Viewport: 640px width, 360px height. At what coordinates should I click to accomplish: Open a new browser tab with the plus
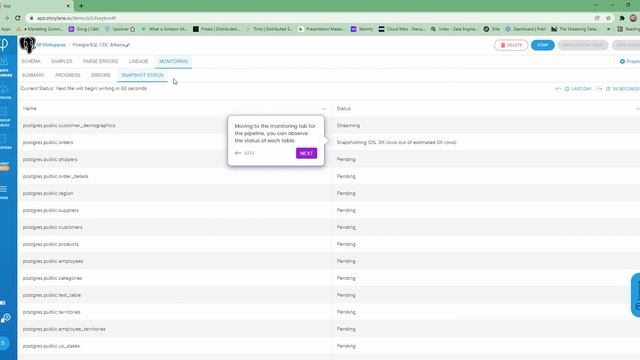[81, 6]
